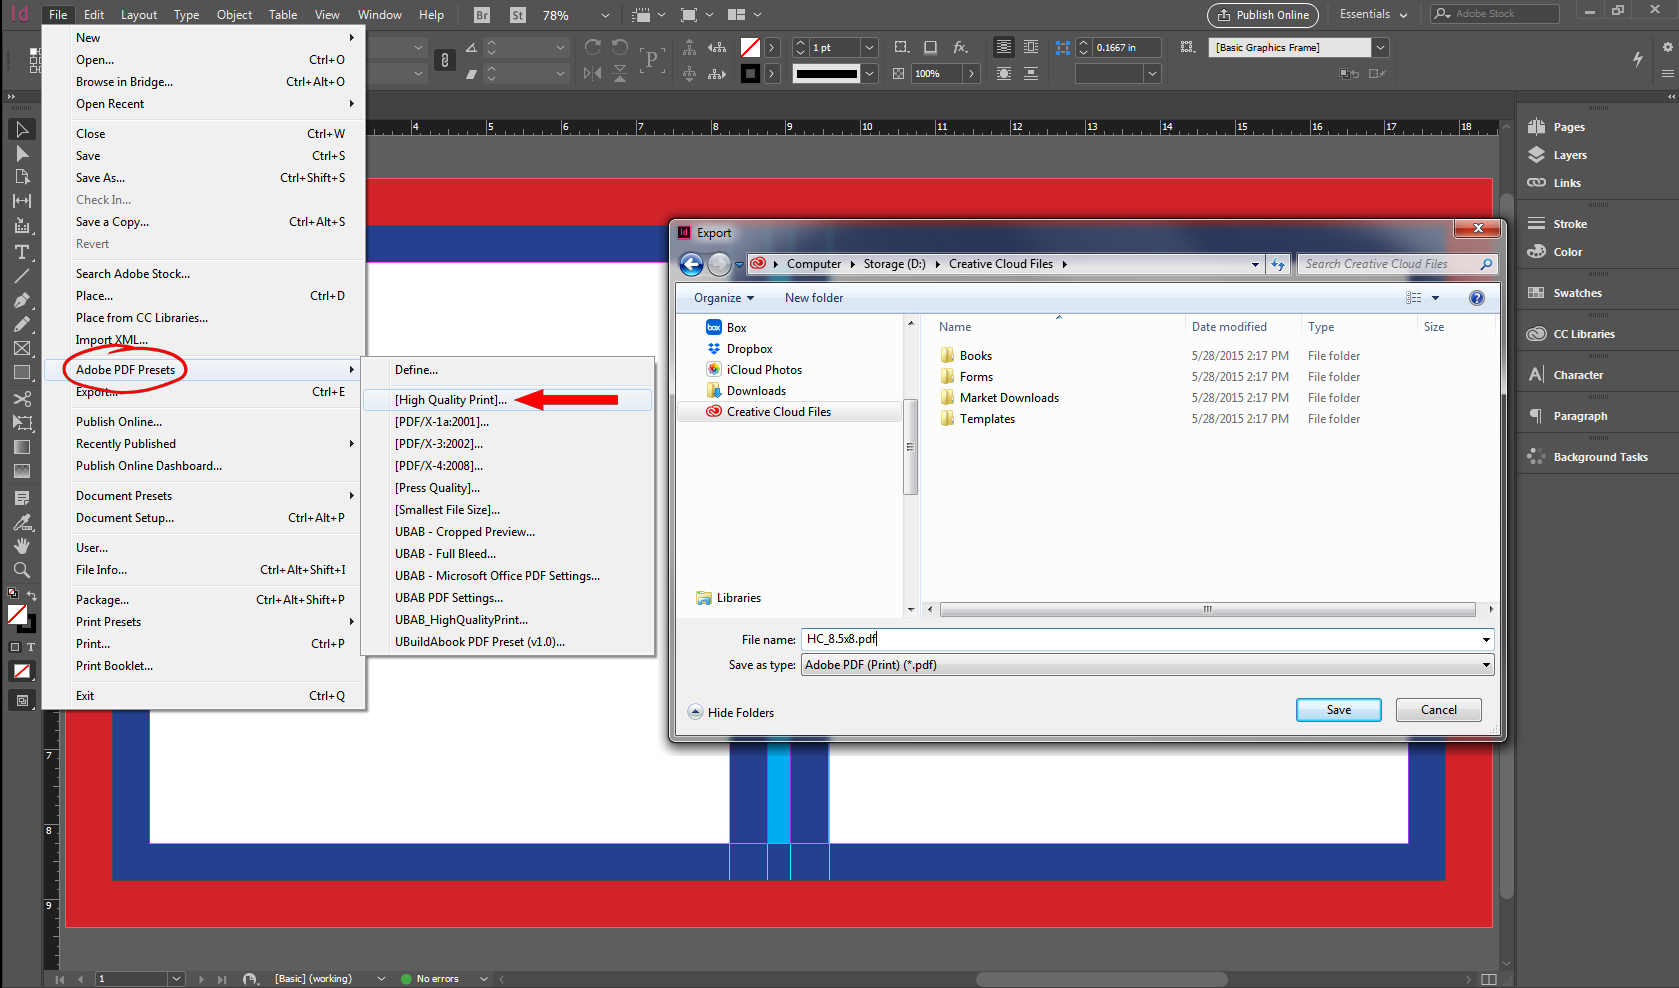The height and width of the screenshot is (988, 1679).
Task: Select Smallest File Size preset
Action: pos(507,510)
